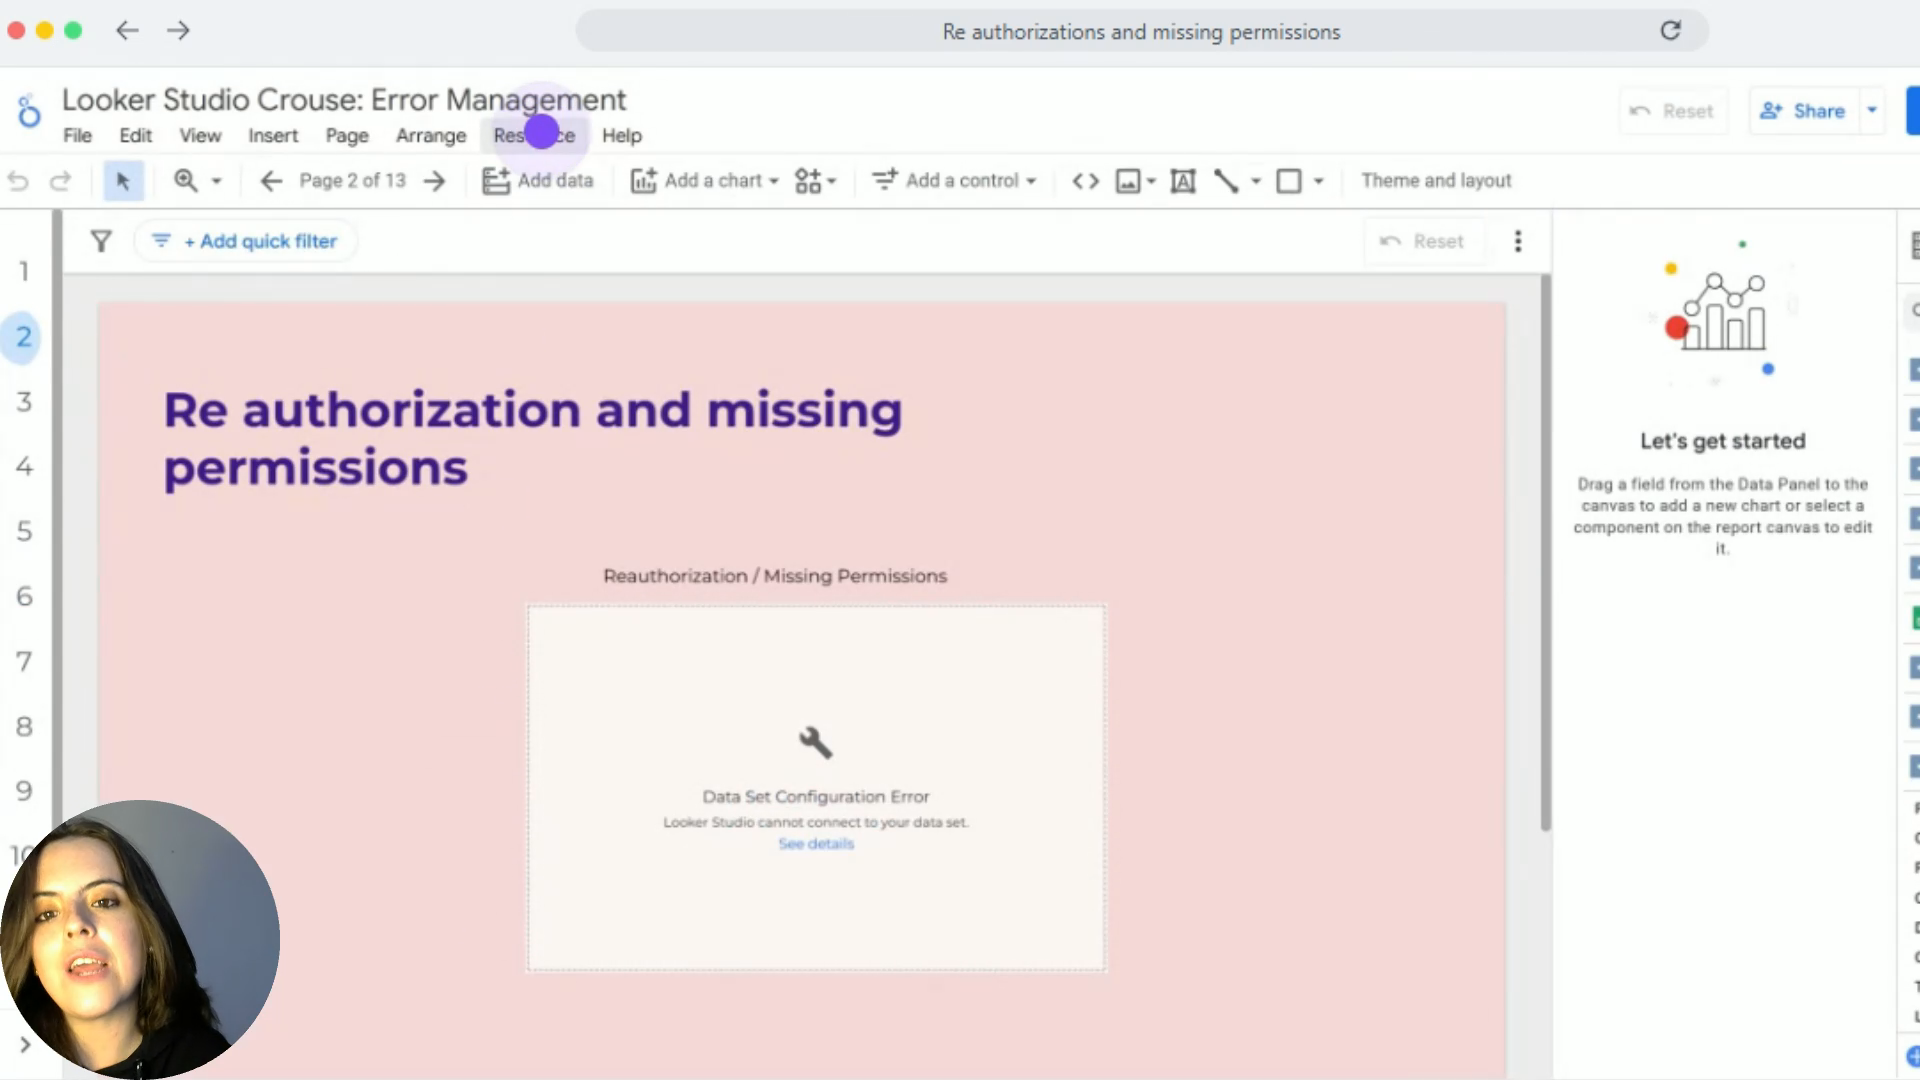Click the Looker Studio logo
This screenshot has height=1080, width=1920.
click(x=29, y=111)
